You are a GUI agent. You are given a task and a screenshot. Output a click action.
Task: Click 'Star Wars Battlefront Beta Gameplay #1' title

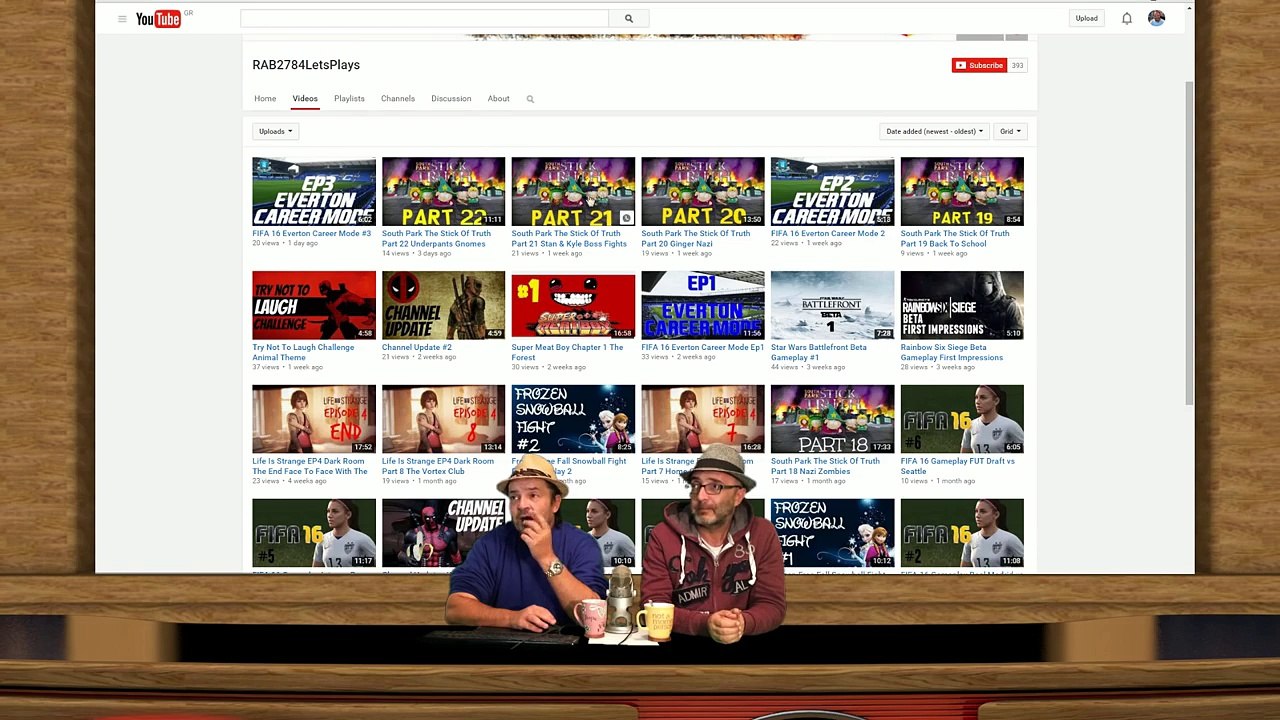coord(819,353)
